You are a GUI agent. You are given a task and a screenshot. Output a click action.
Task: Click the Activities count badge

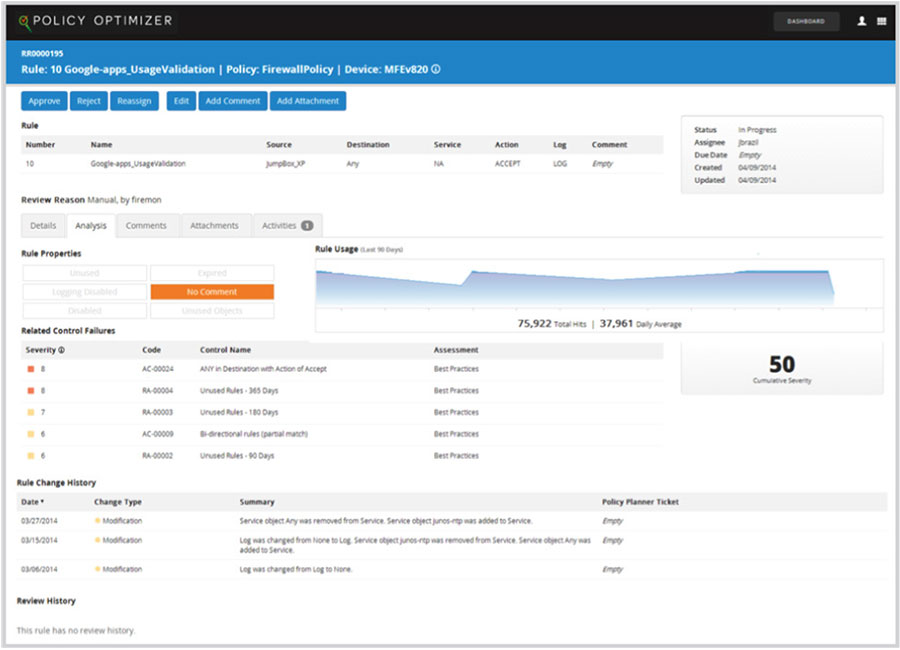(x=307, y=226)
